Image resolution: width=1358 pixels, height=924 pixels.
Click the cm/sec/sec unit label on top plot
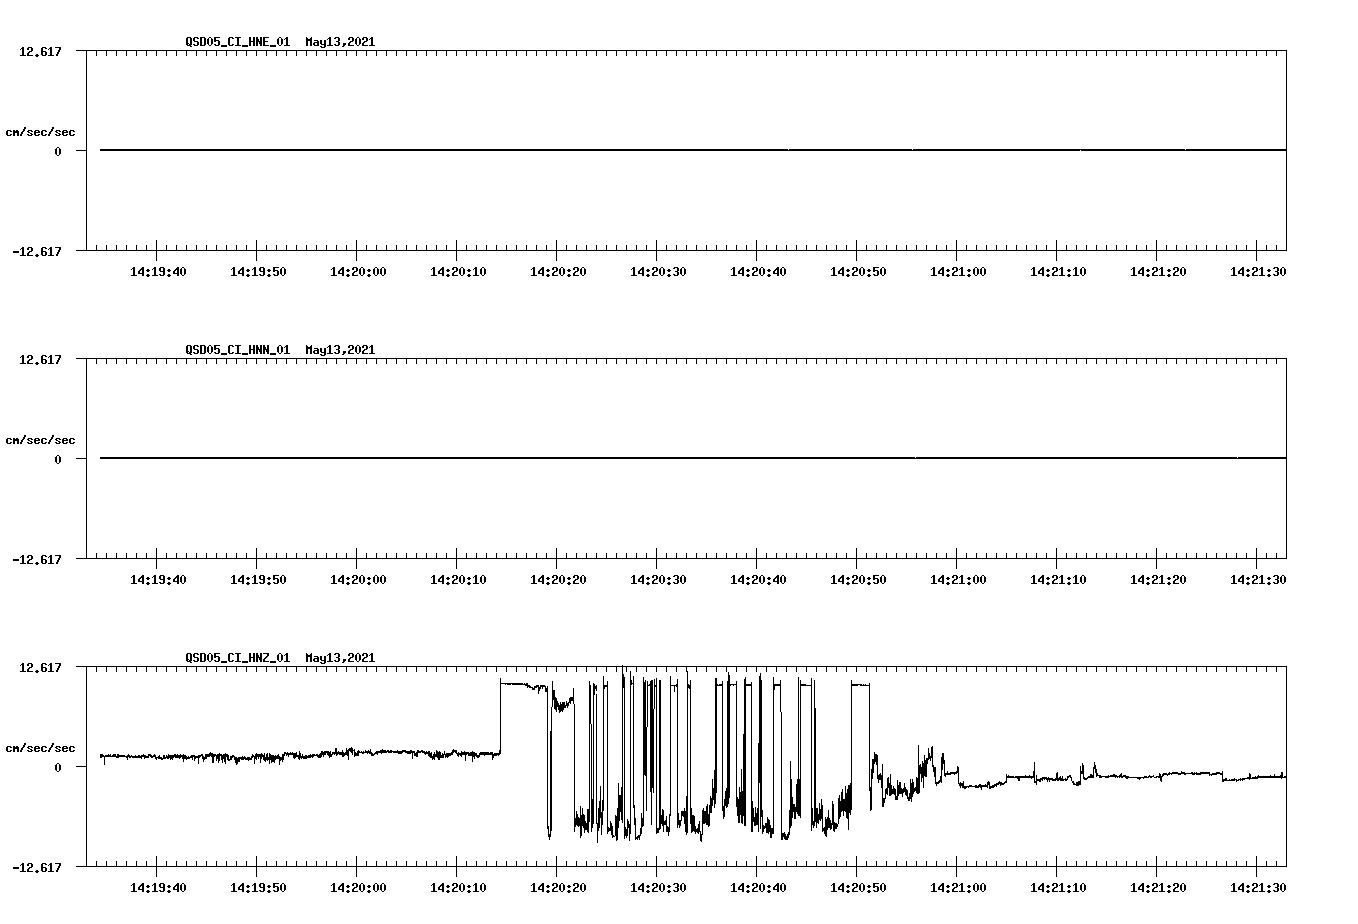41,130
